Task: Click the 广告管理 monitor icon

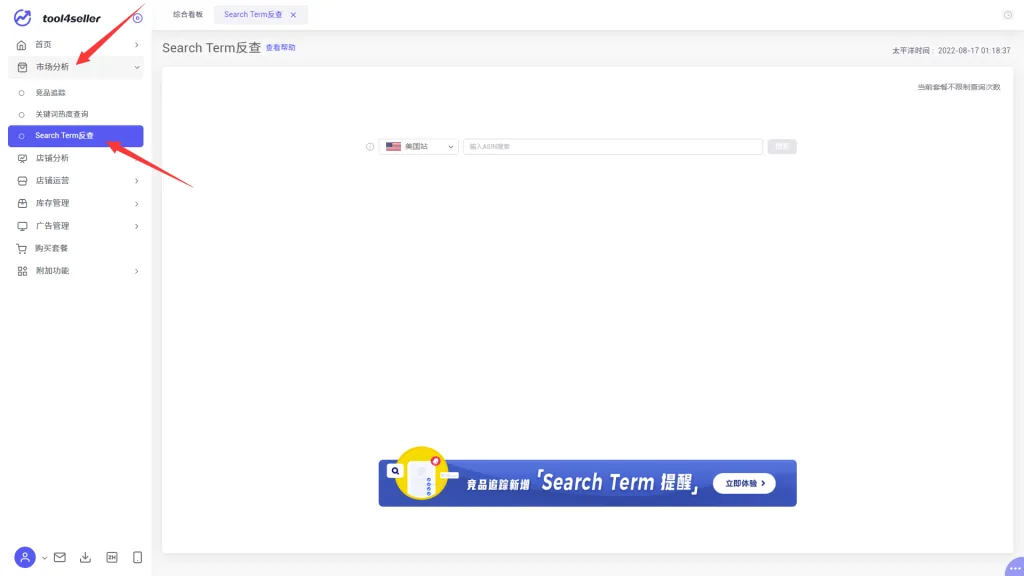Action: click(x=22, y=226)
